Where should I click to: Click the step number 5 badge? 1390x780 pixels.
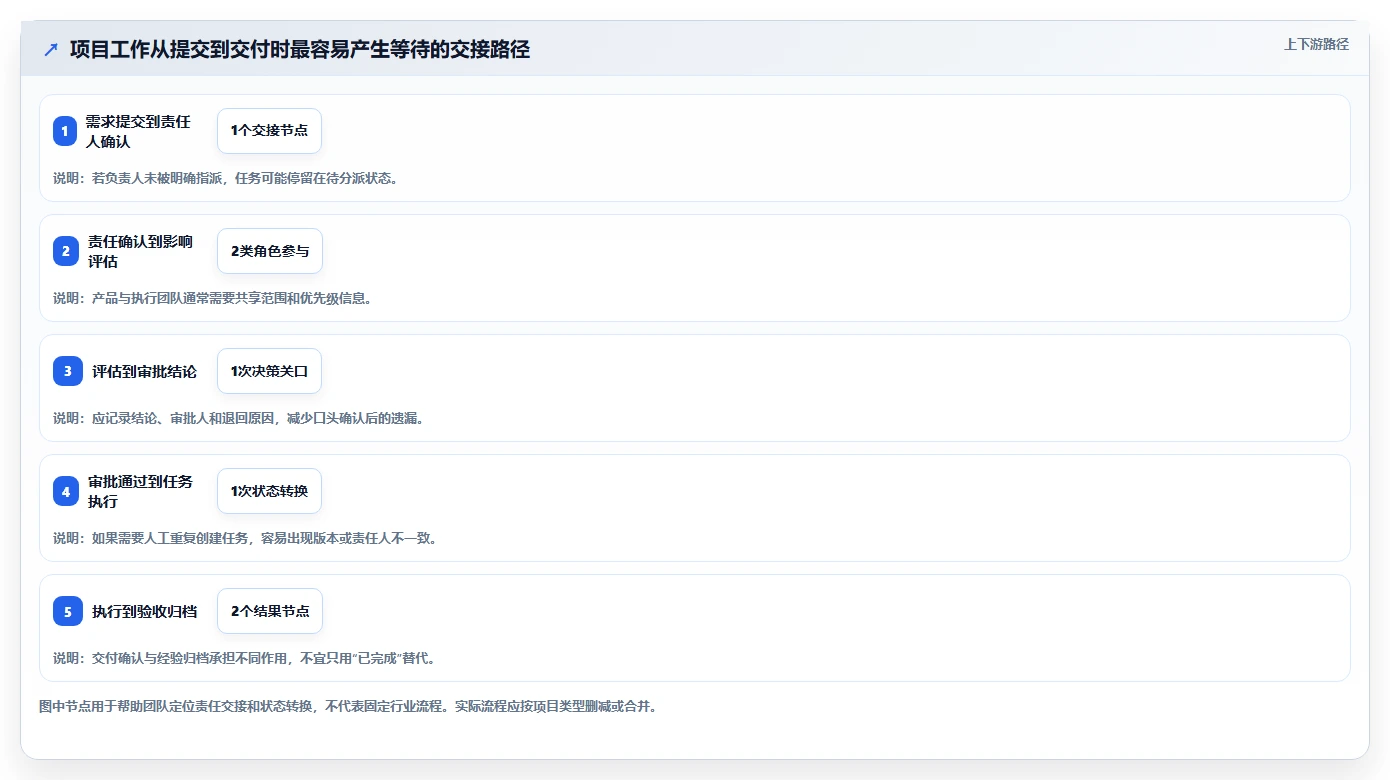pos(68,611)
